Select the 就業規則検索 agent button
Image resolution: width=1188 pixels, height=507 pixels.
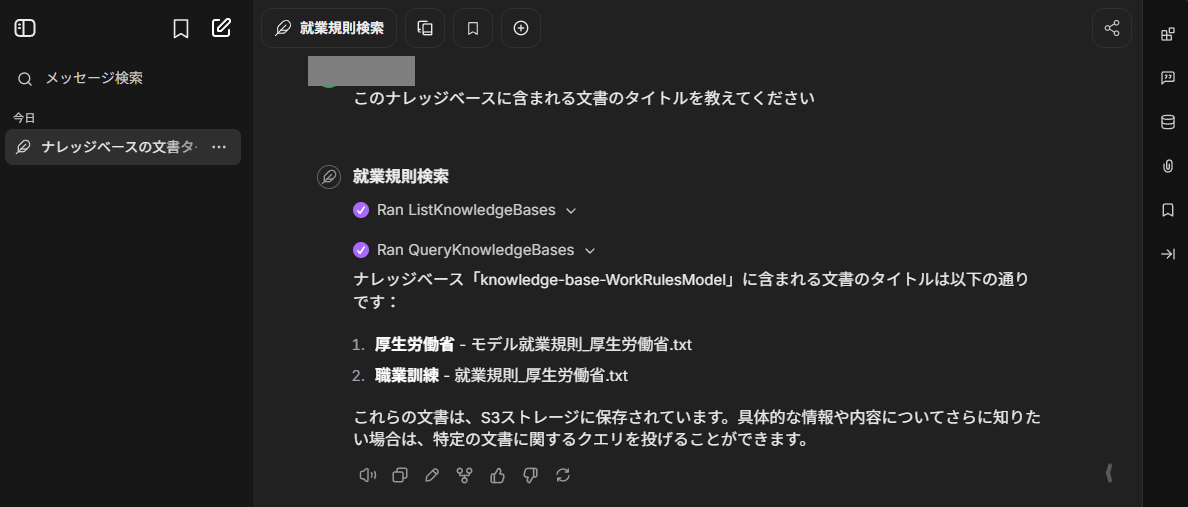(329, 28)
